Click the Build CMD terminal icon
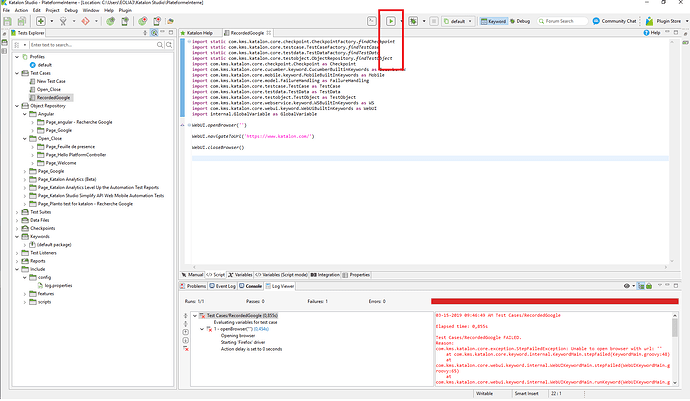This screenshot has width=690, height=401. click(372, 21)
